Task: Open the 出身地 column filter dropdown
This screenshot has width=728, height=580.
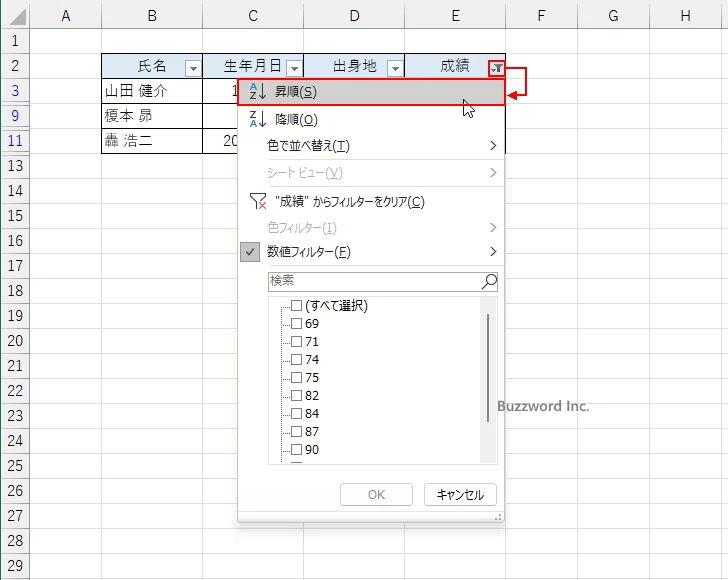Action: [x=396, y=69]
